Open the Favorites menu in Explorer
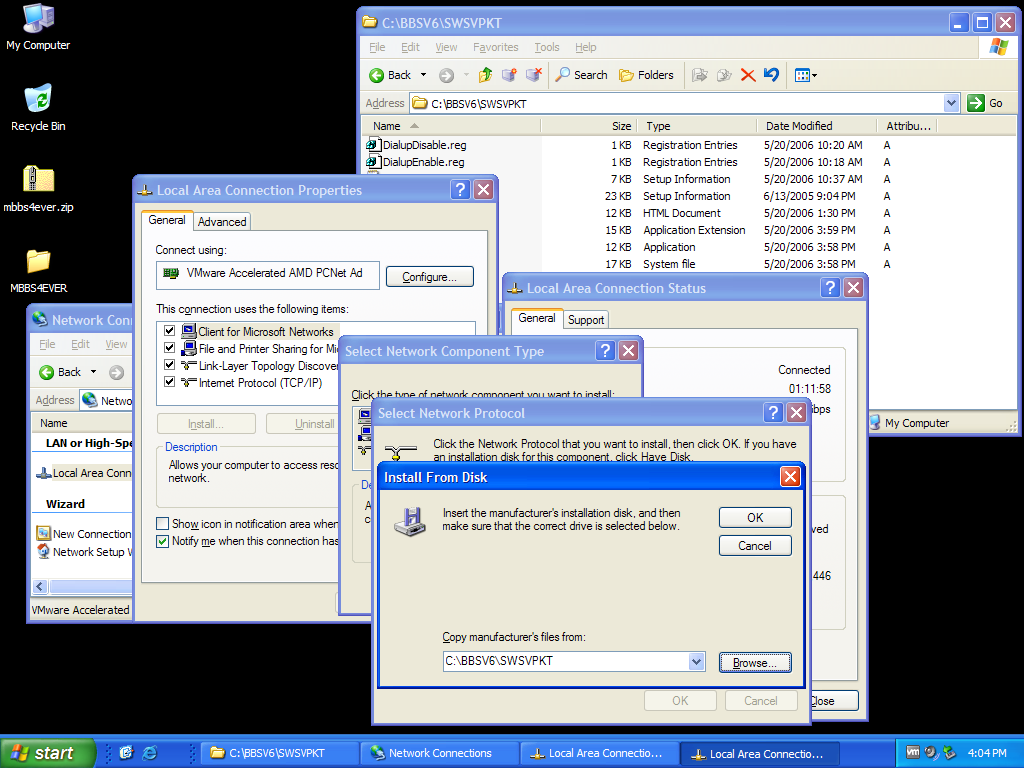This screenshot has width=1024, height=768. click(495, 47)
